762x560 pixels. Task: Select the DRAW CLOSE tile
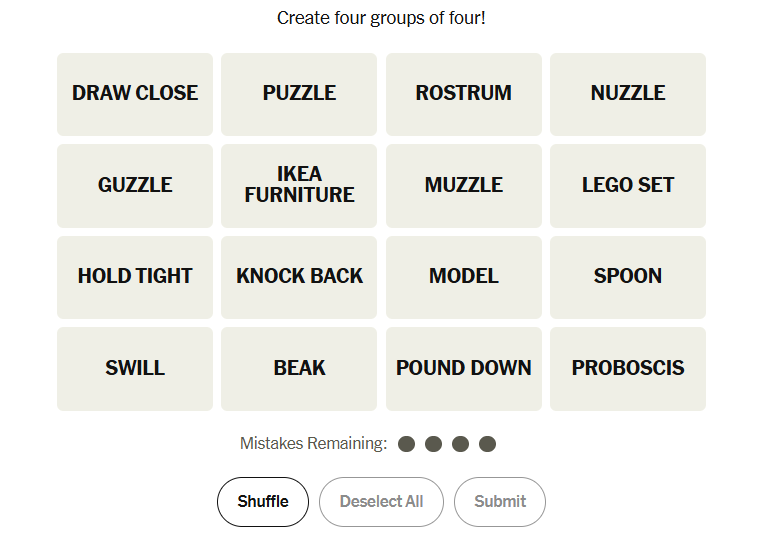point(135,94)
